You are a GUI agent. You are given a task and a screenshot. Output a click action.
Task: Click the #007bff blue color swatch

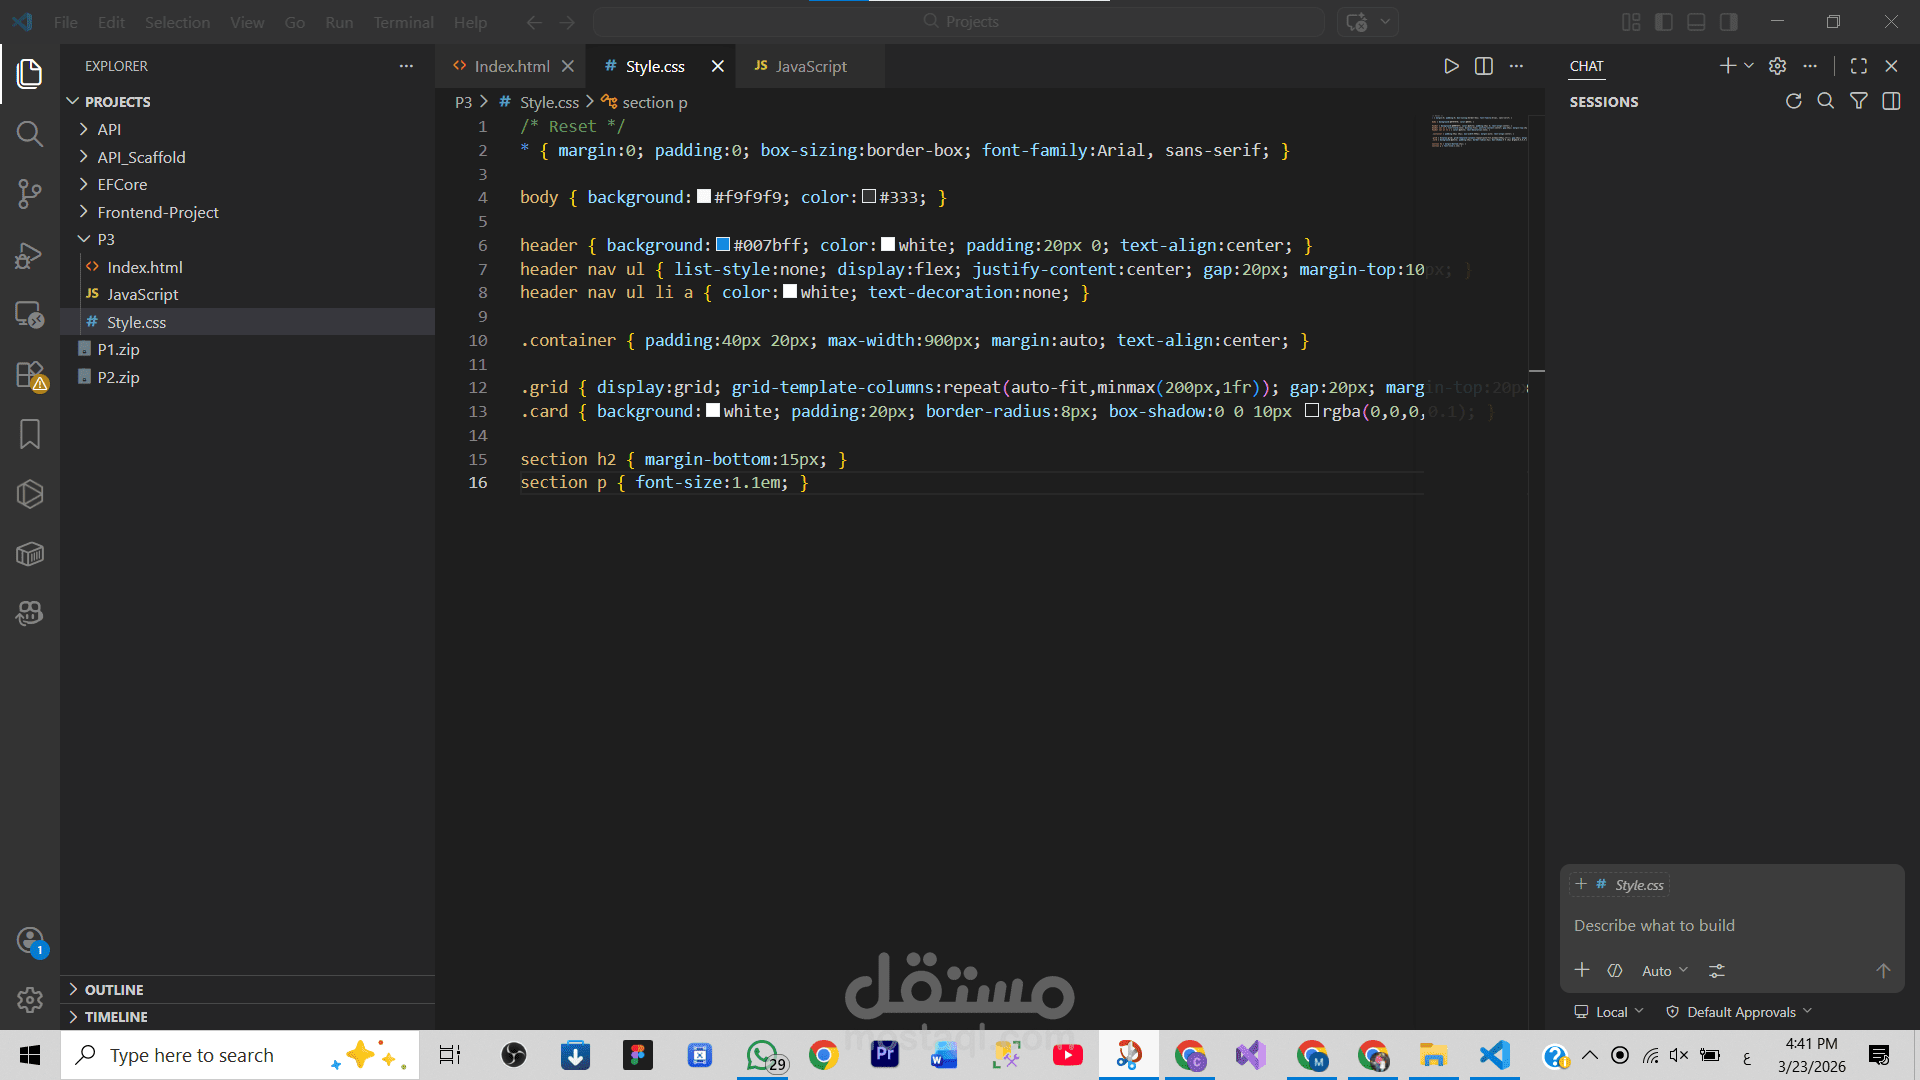pos(723,245)
